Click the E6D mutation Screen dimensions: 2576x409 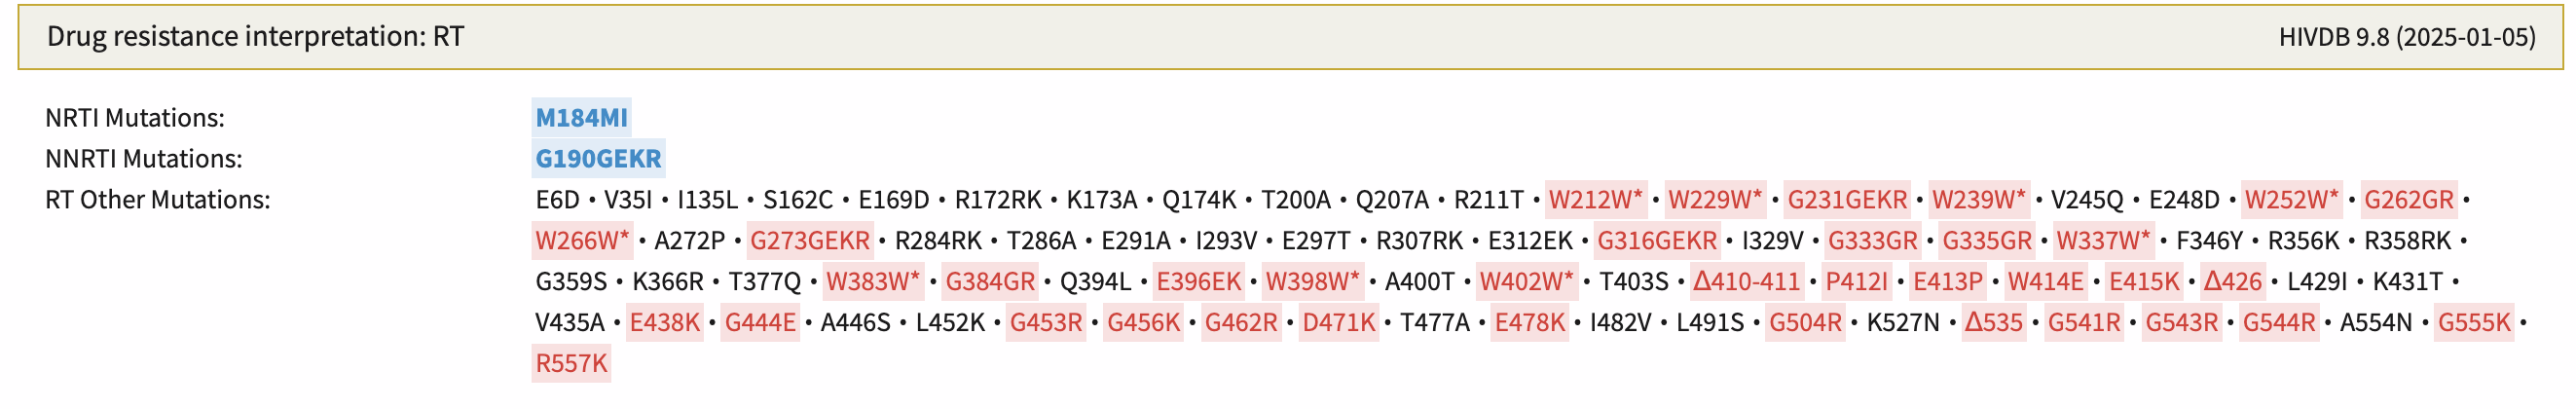557,200
